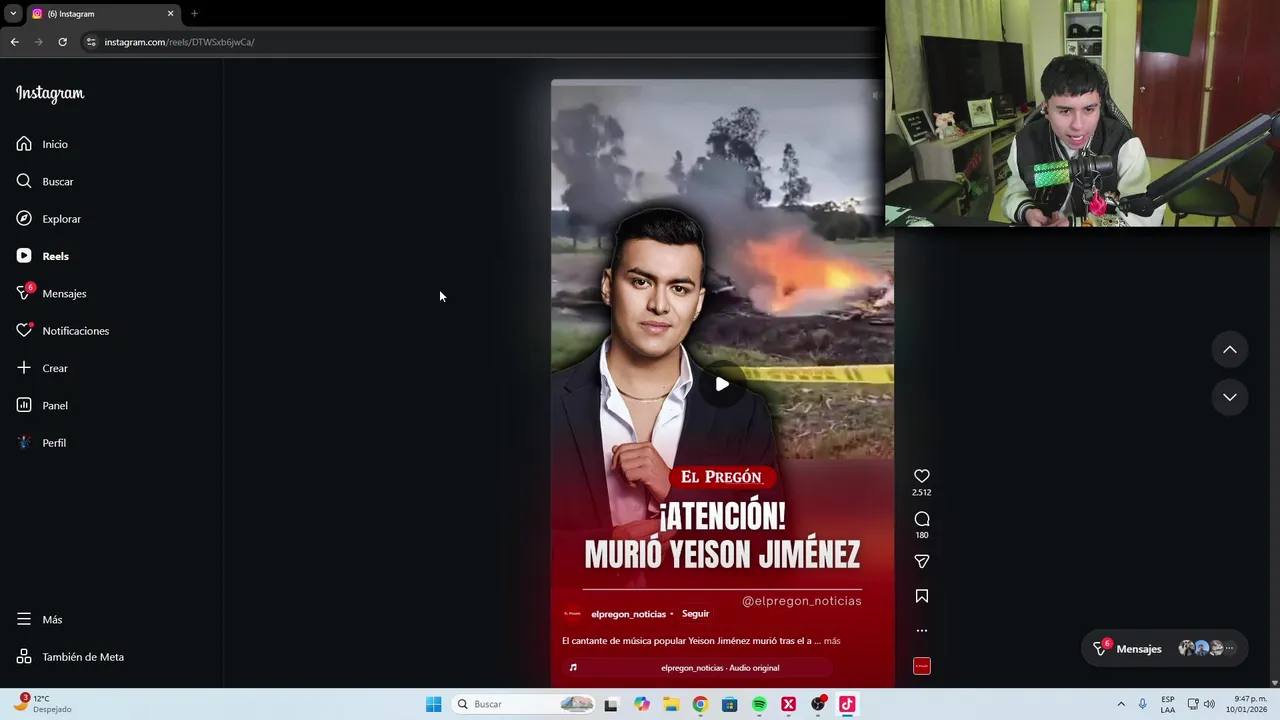Image resolution: width=1280 pixels, height=720 pixels.
Task: Change the ESP LAA input language
Action: point(1168,704)
